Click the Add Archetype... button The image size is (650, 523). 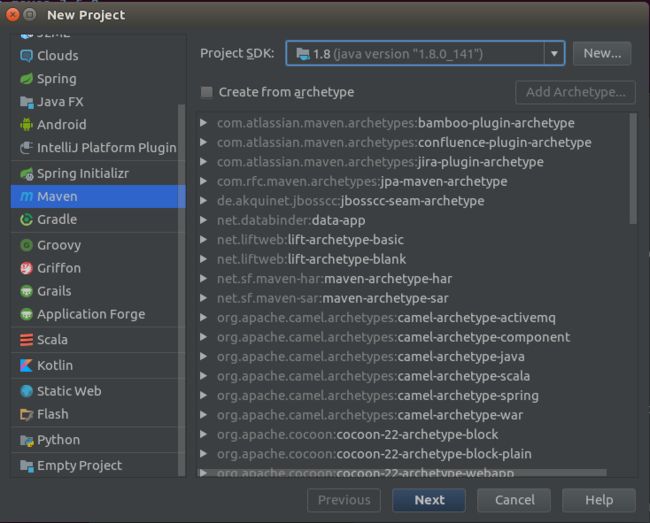point(575,92)
